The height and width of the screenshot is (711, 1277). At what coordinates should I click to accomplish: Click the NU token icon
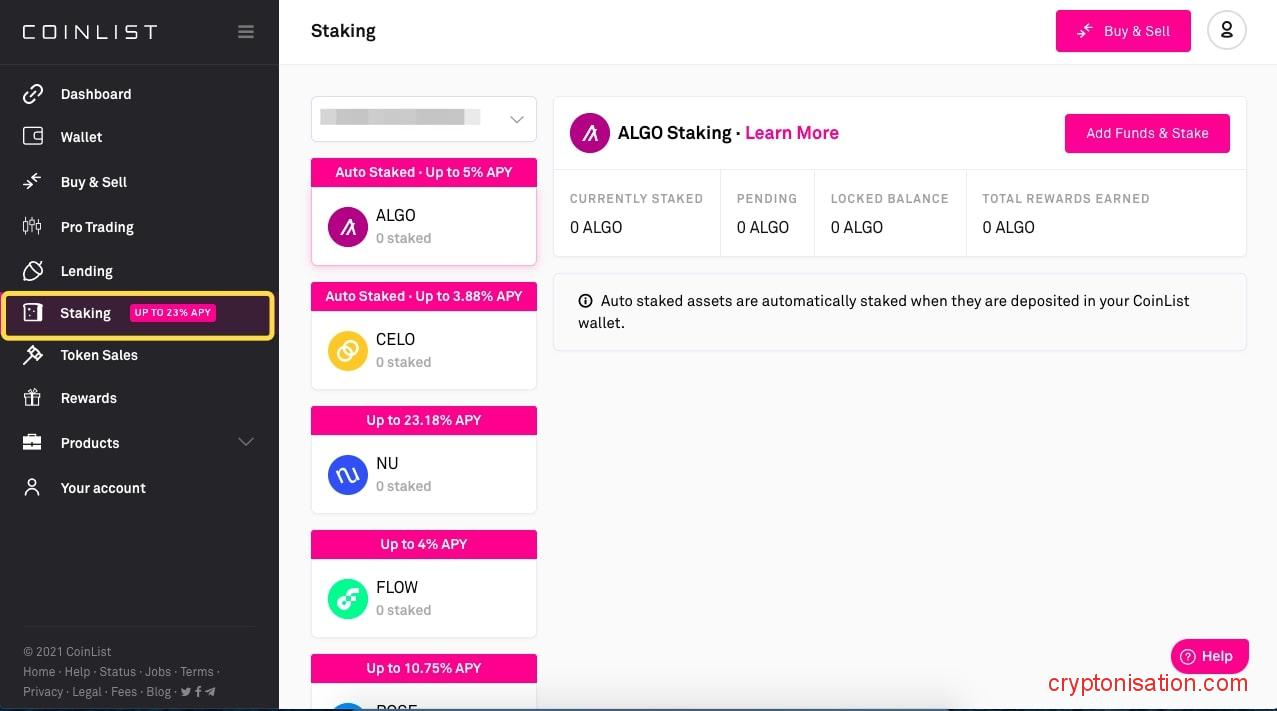point(348,475)
